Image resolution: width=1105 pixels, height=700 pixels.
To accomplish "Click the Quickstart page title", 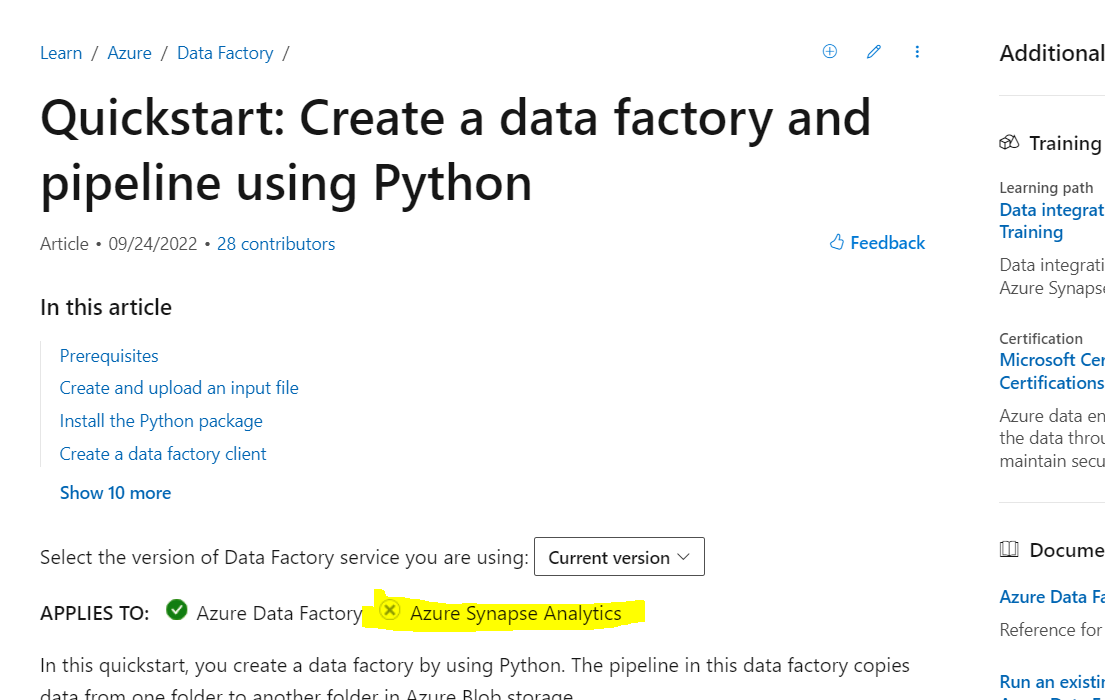I will 456,150.
